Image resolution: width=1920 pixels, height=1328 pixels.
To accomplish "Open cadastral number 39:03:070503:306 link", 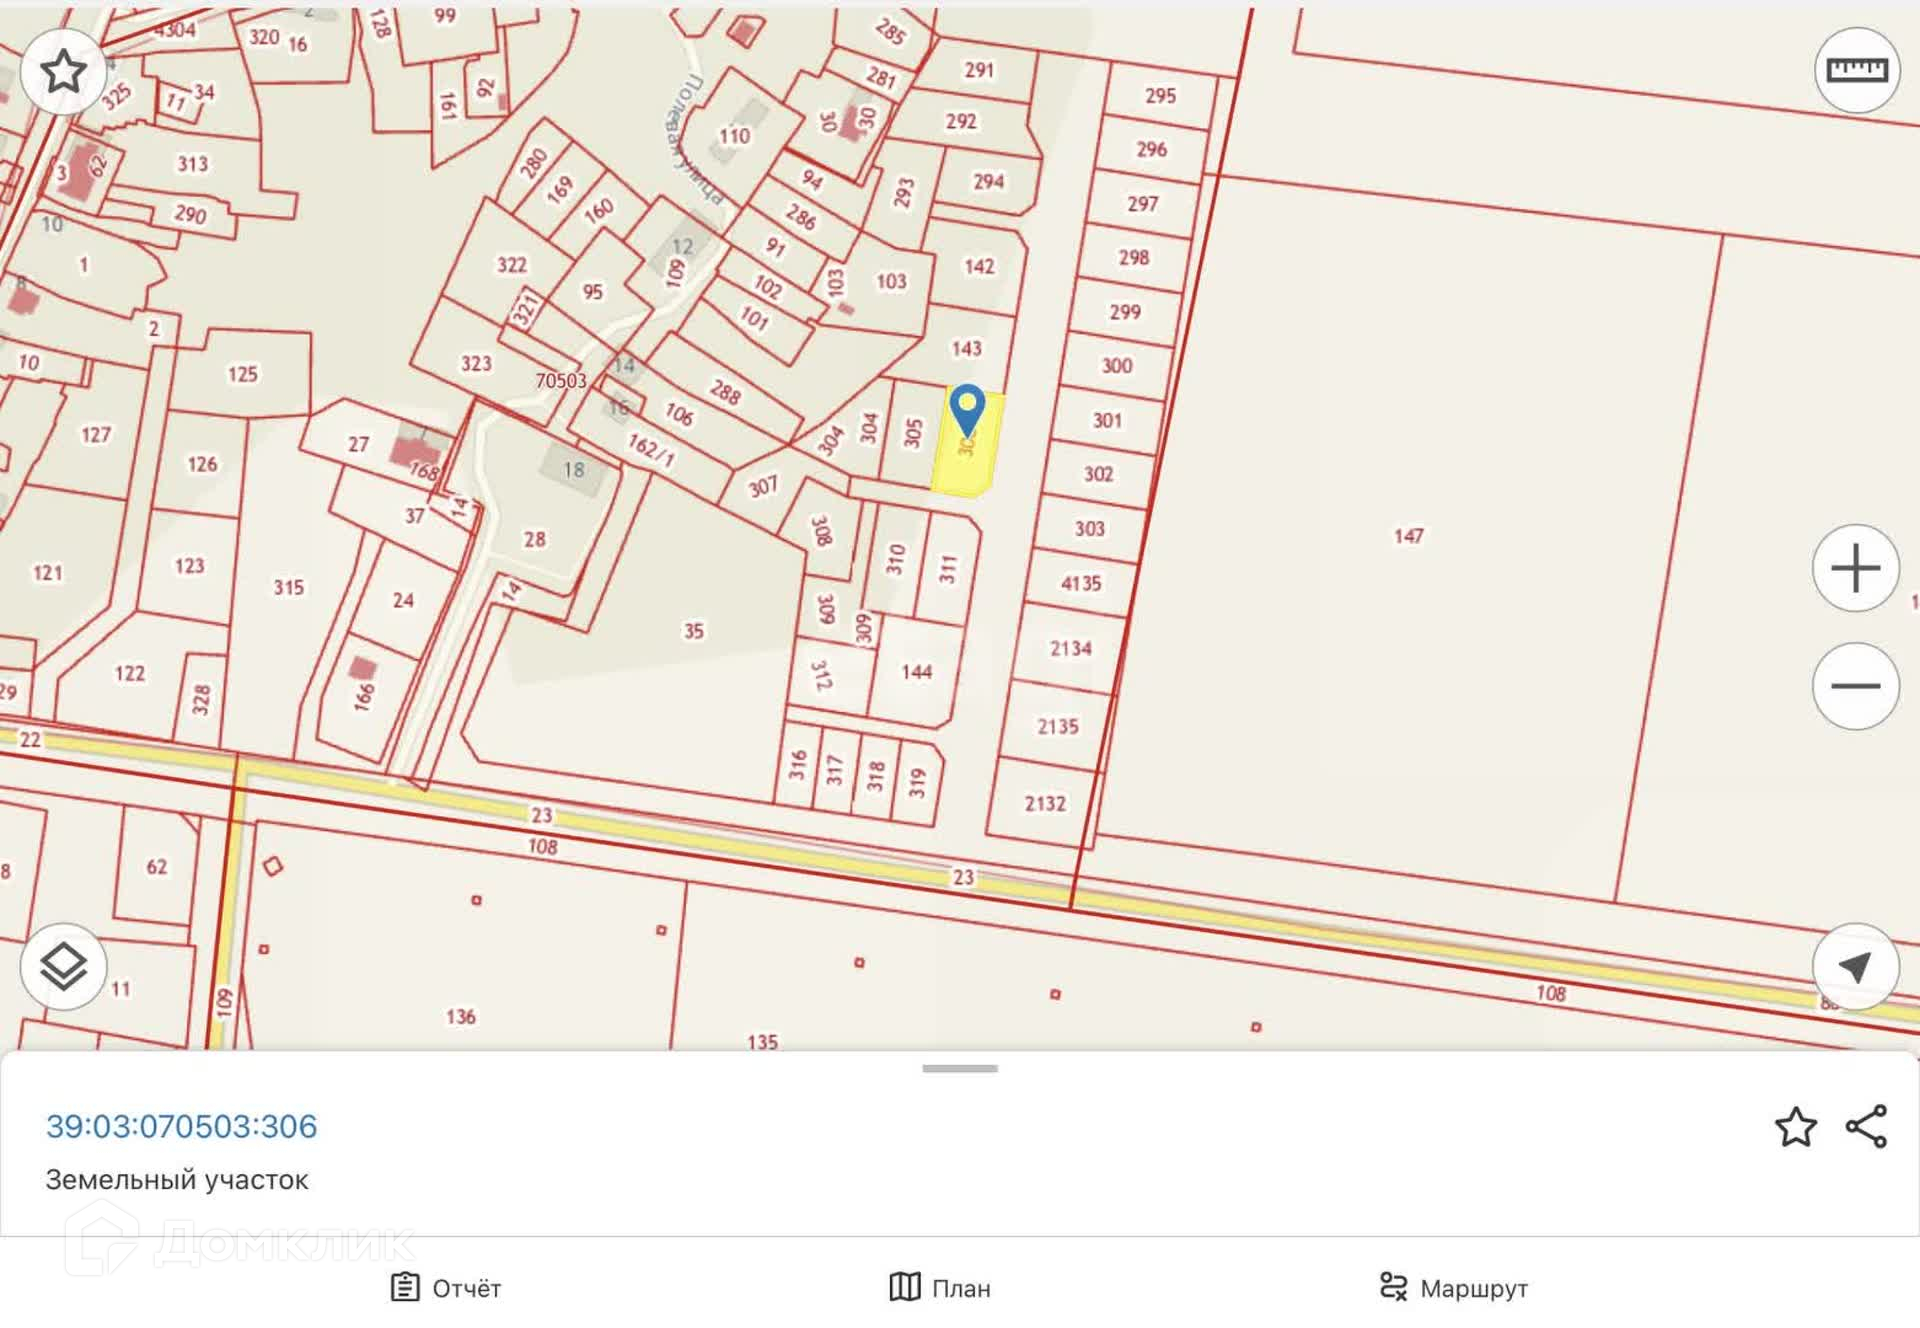I will 181,1126.
